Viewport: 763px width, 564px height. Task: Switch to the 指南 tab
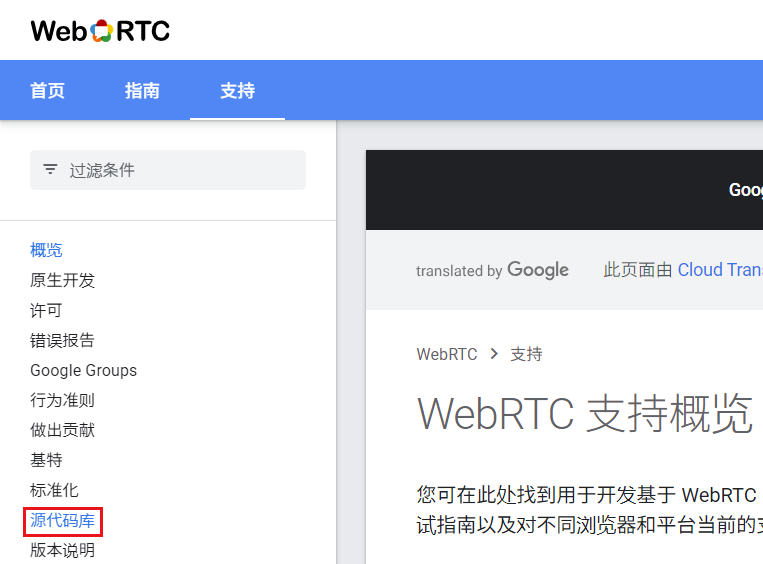click(142, 91)
